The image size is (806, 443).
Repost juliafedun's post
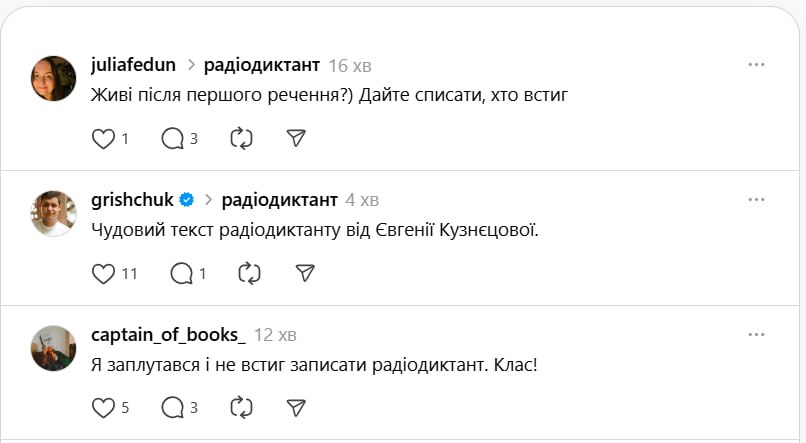tap(241, 139)
